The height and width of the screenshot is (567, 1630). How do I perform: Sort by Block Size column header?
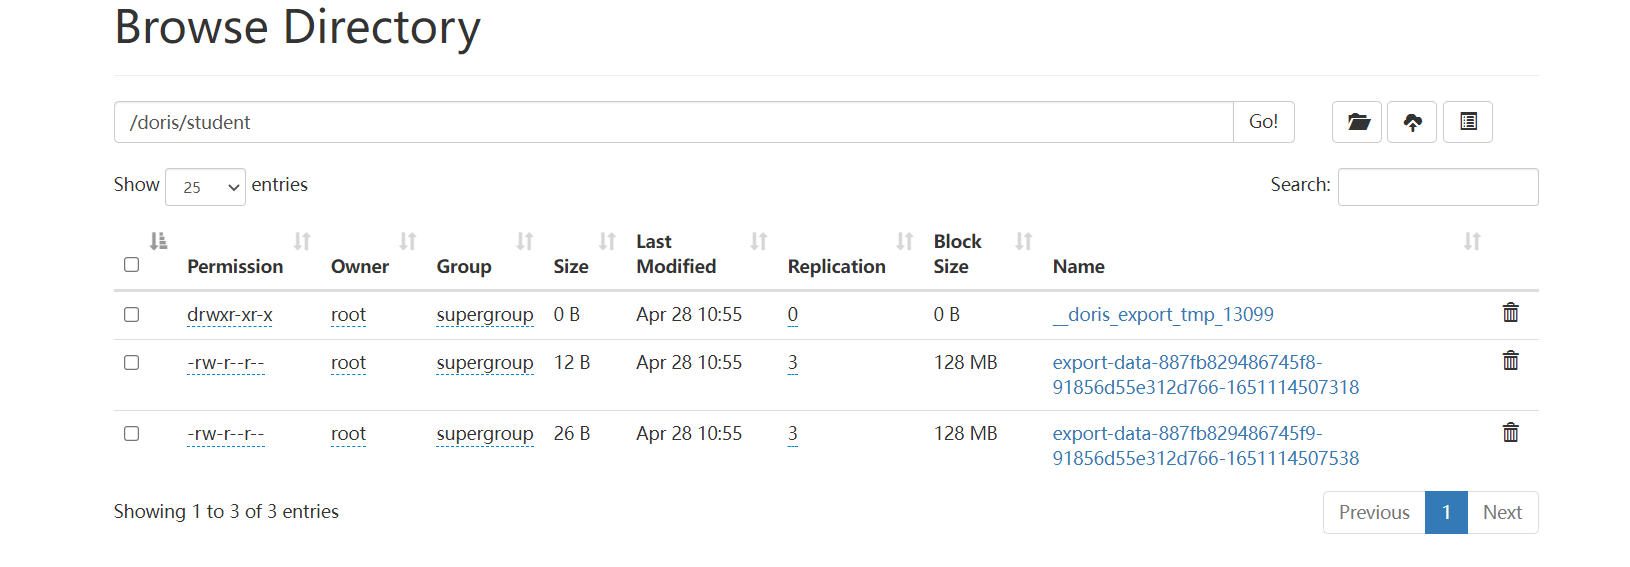(957, 254)
